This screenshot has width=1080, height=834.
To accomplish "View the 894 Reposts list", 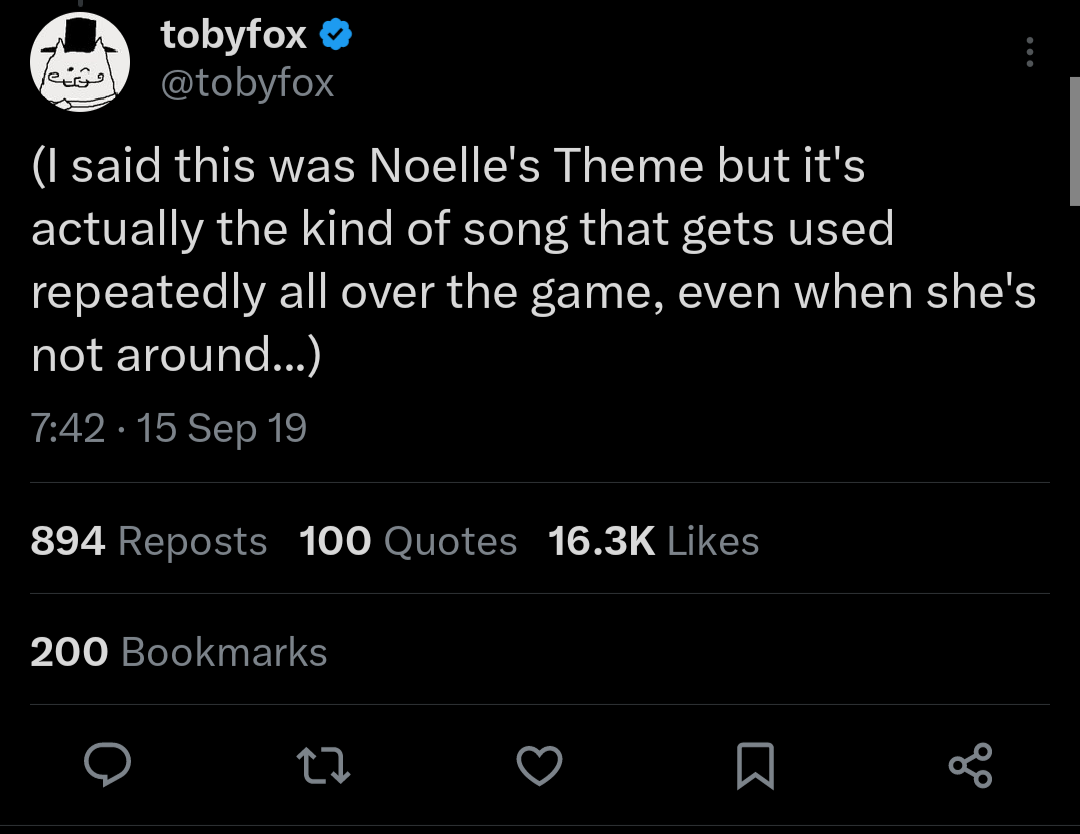I will pos(149,541).
